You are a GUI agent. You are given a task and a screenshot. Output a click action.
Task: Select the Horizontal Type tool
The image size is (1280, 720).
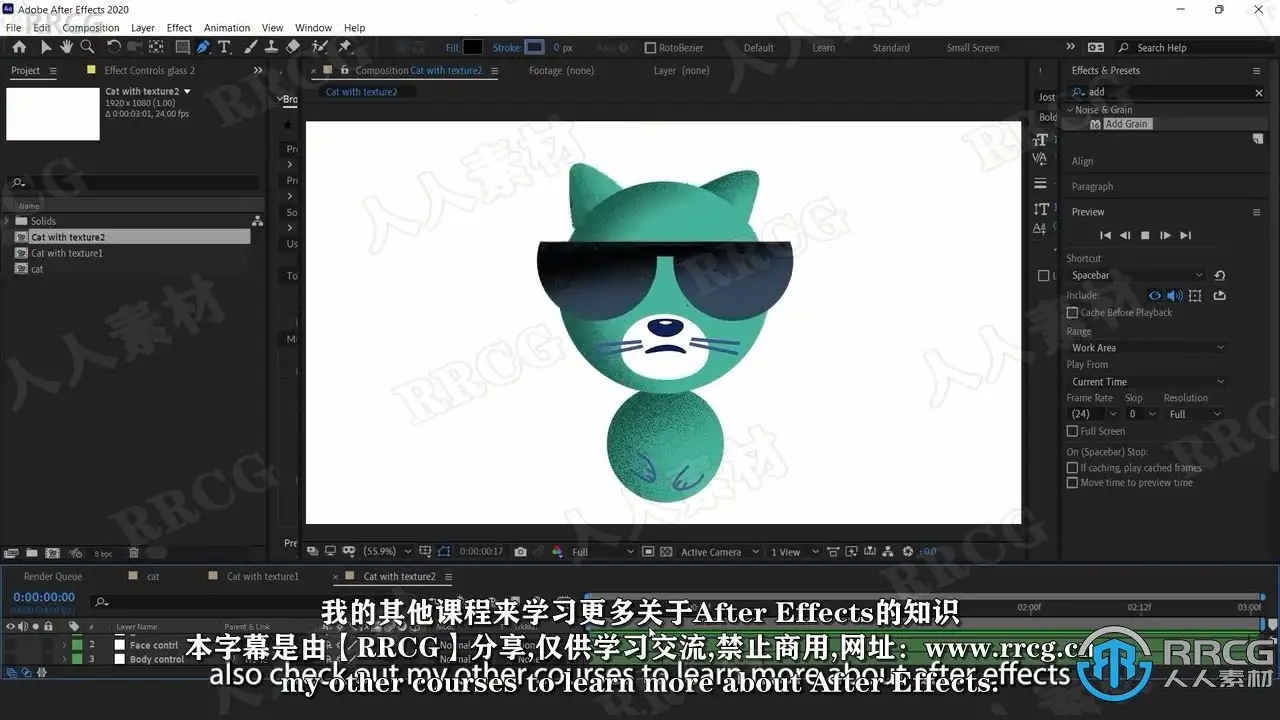tap(224, 47)
